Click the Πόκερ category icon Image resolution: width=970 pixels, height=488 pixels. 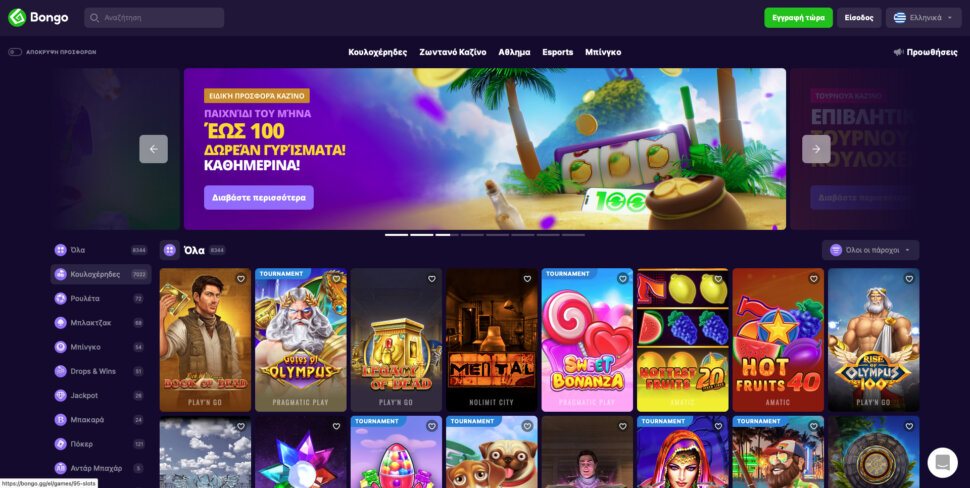(x=60, y=444)
